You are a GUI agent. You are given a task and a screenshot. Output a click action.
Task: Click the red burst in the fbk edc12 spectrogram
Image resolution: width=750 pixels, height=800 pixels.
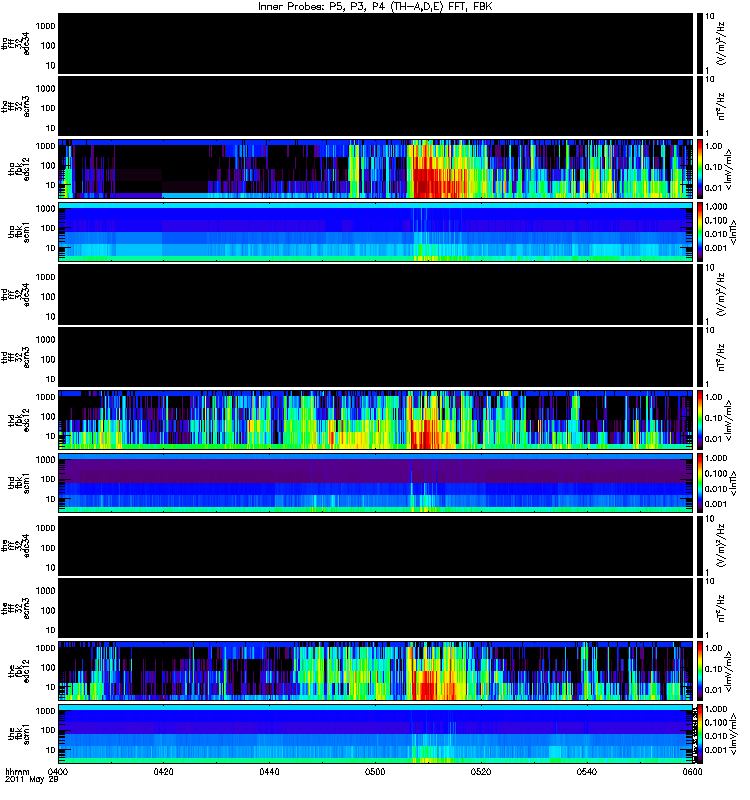[428, 686]
